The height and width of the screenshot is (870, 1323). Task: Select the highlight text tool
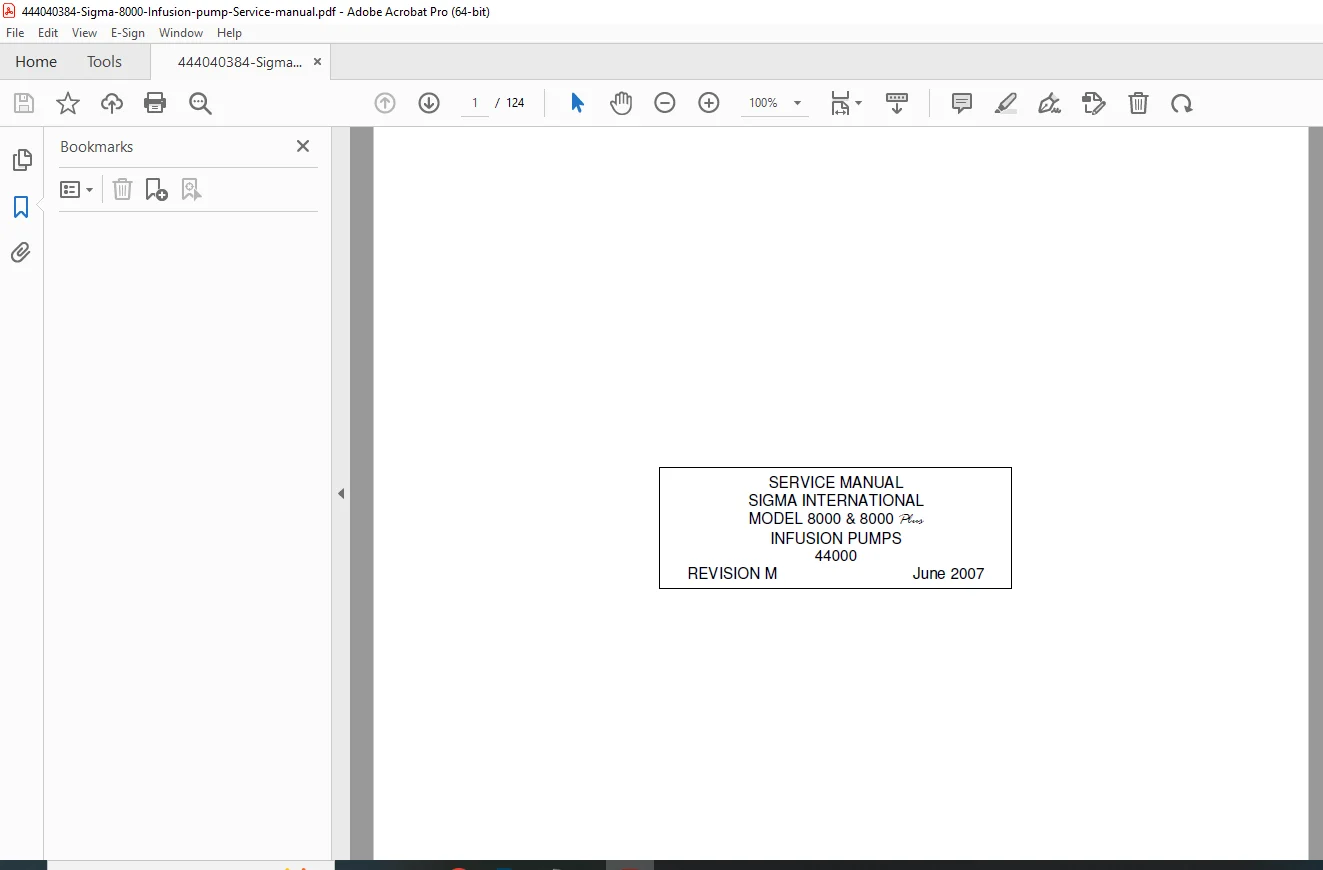click(1006, 103)
